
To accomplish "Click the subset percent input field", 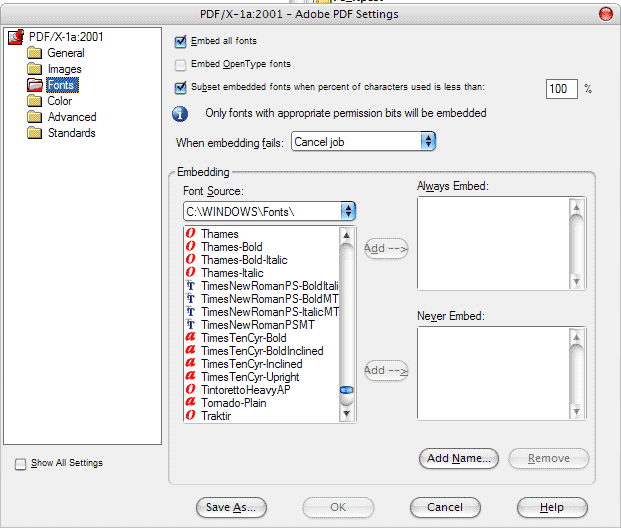I will pos(562,89).
